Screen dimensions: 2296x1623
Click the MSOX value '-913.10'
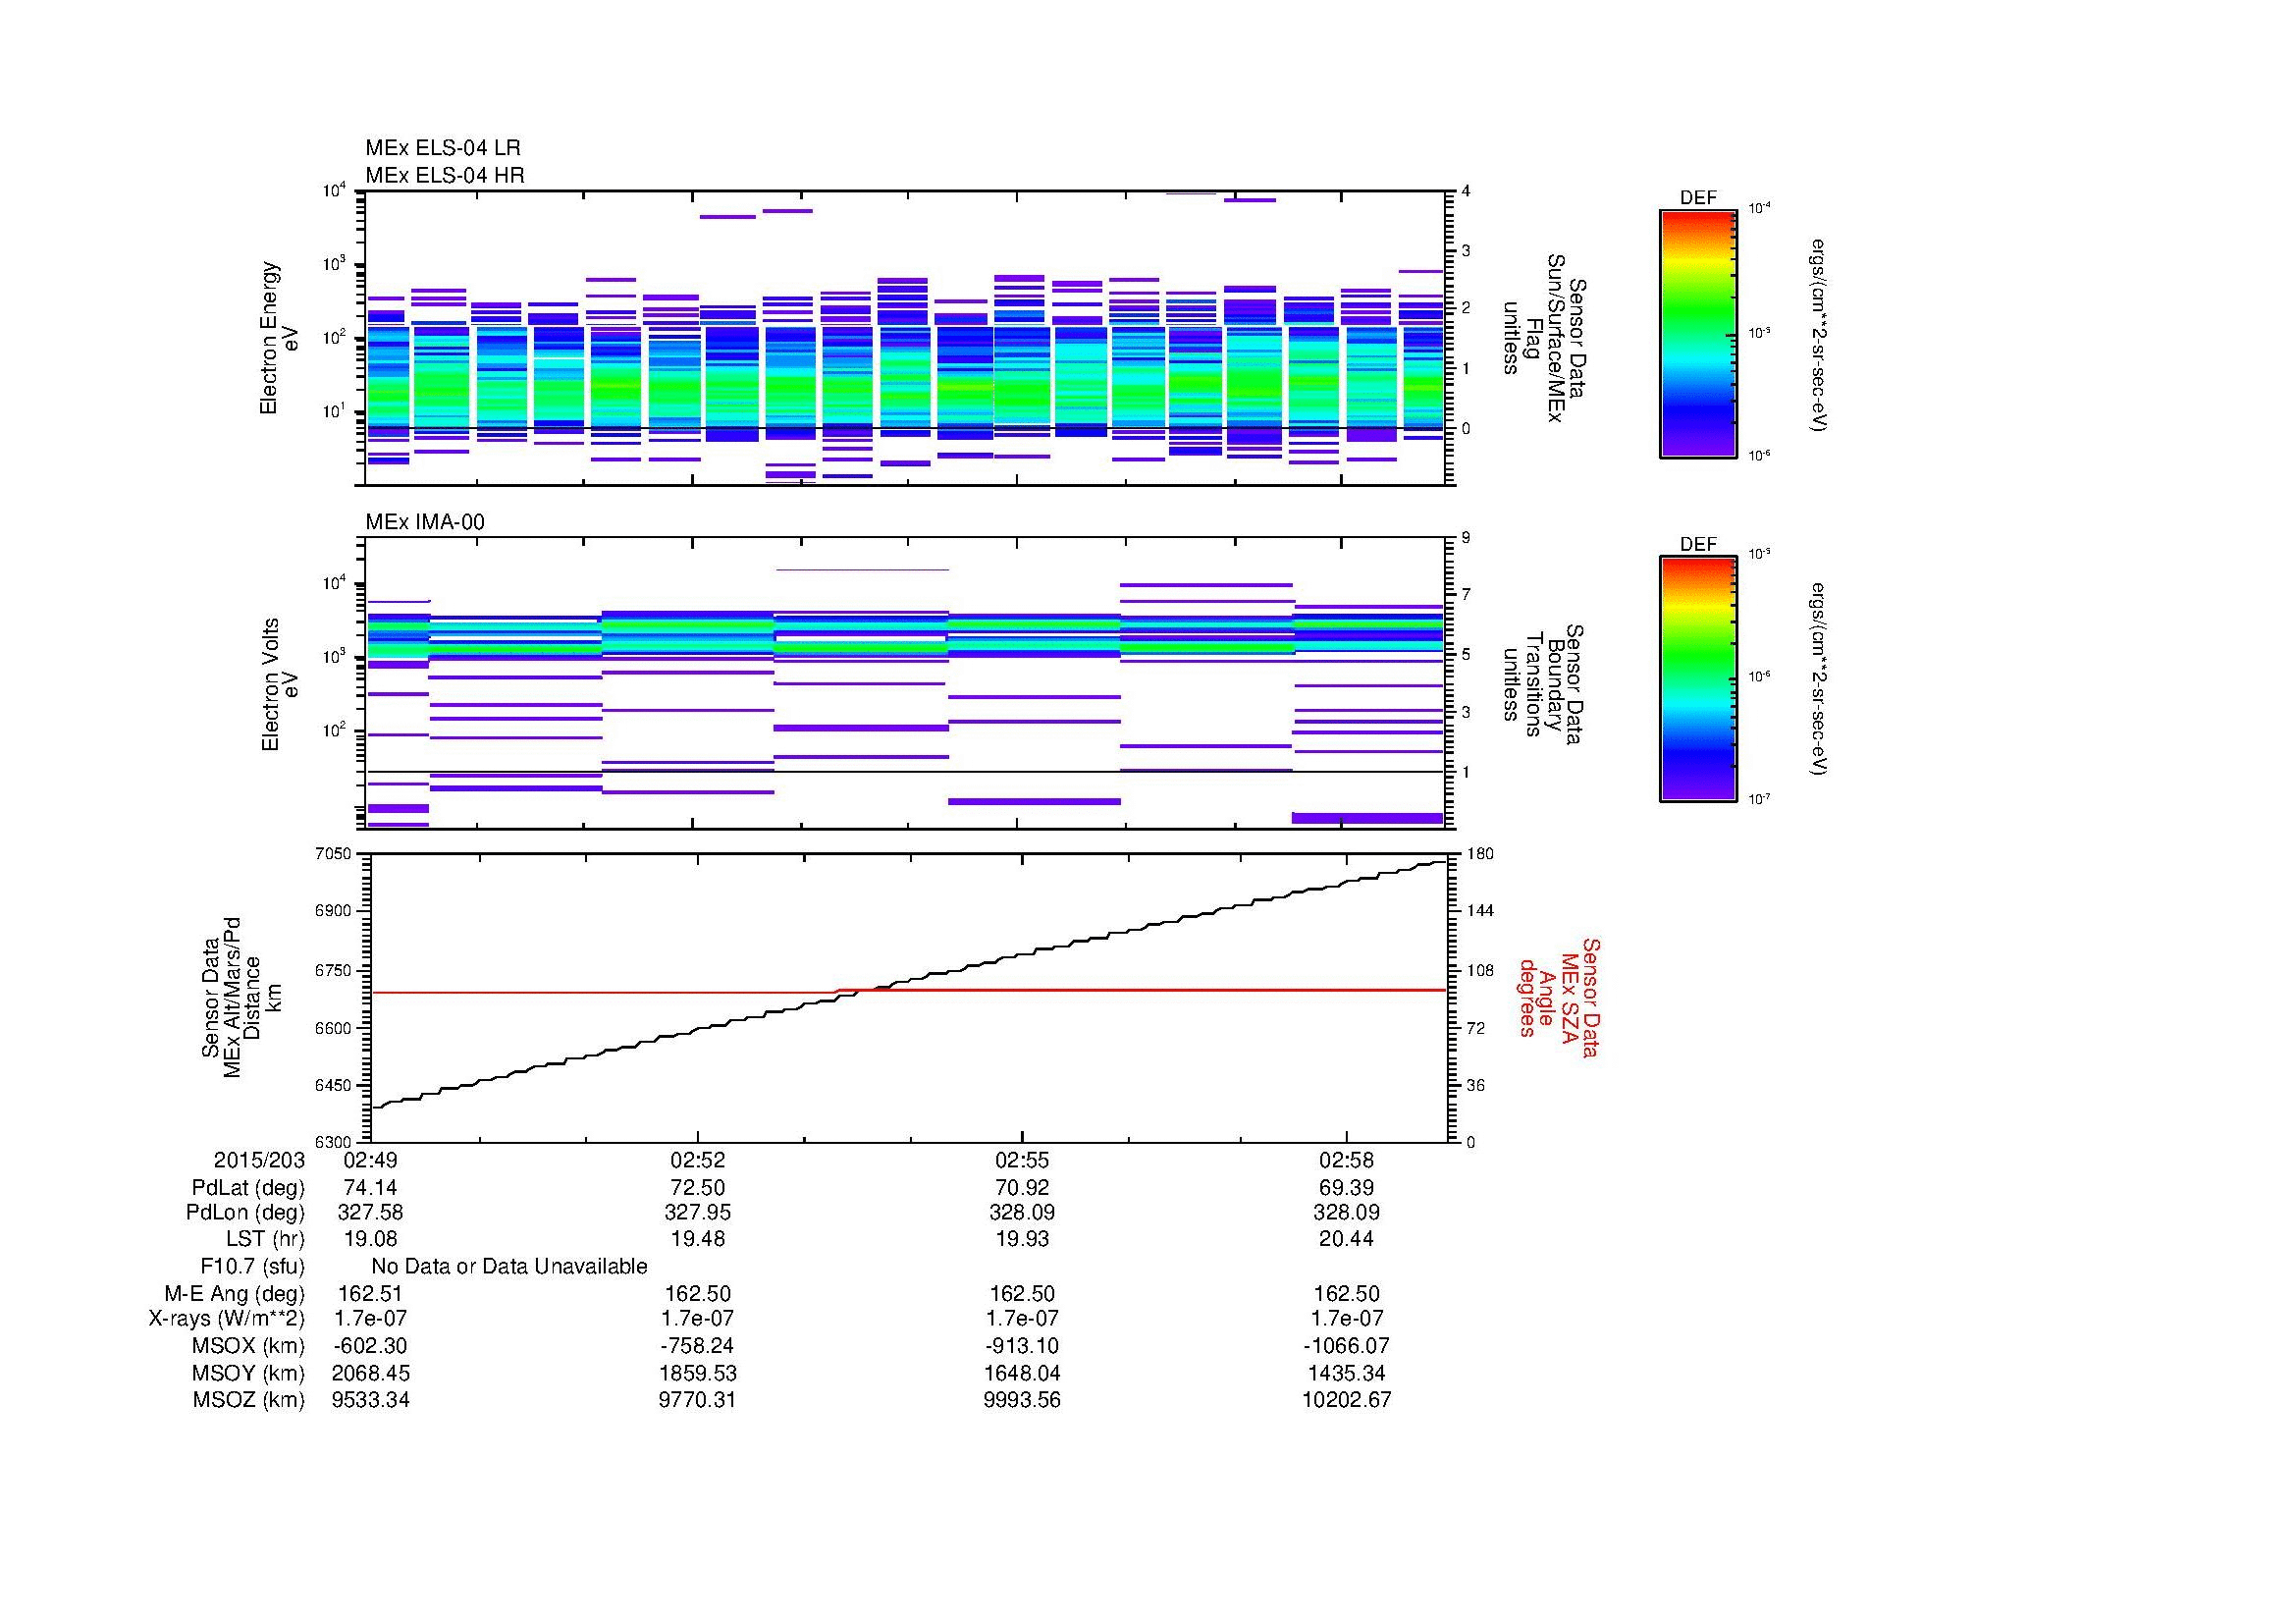[x=1022, y=1346]
